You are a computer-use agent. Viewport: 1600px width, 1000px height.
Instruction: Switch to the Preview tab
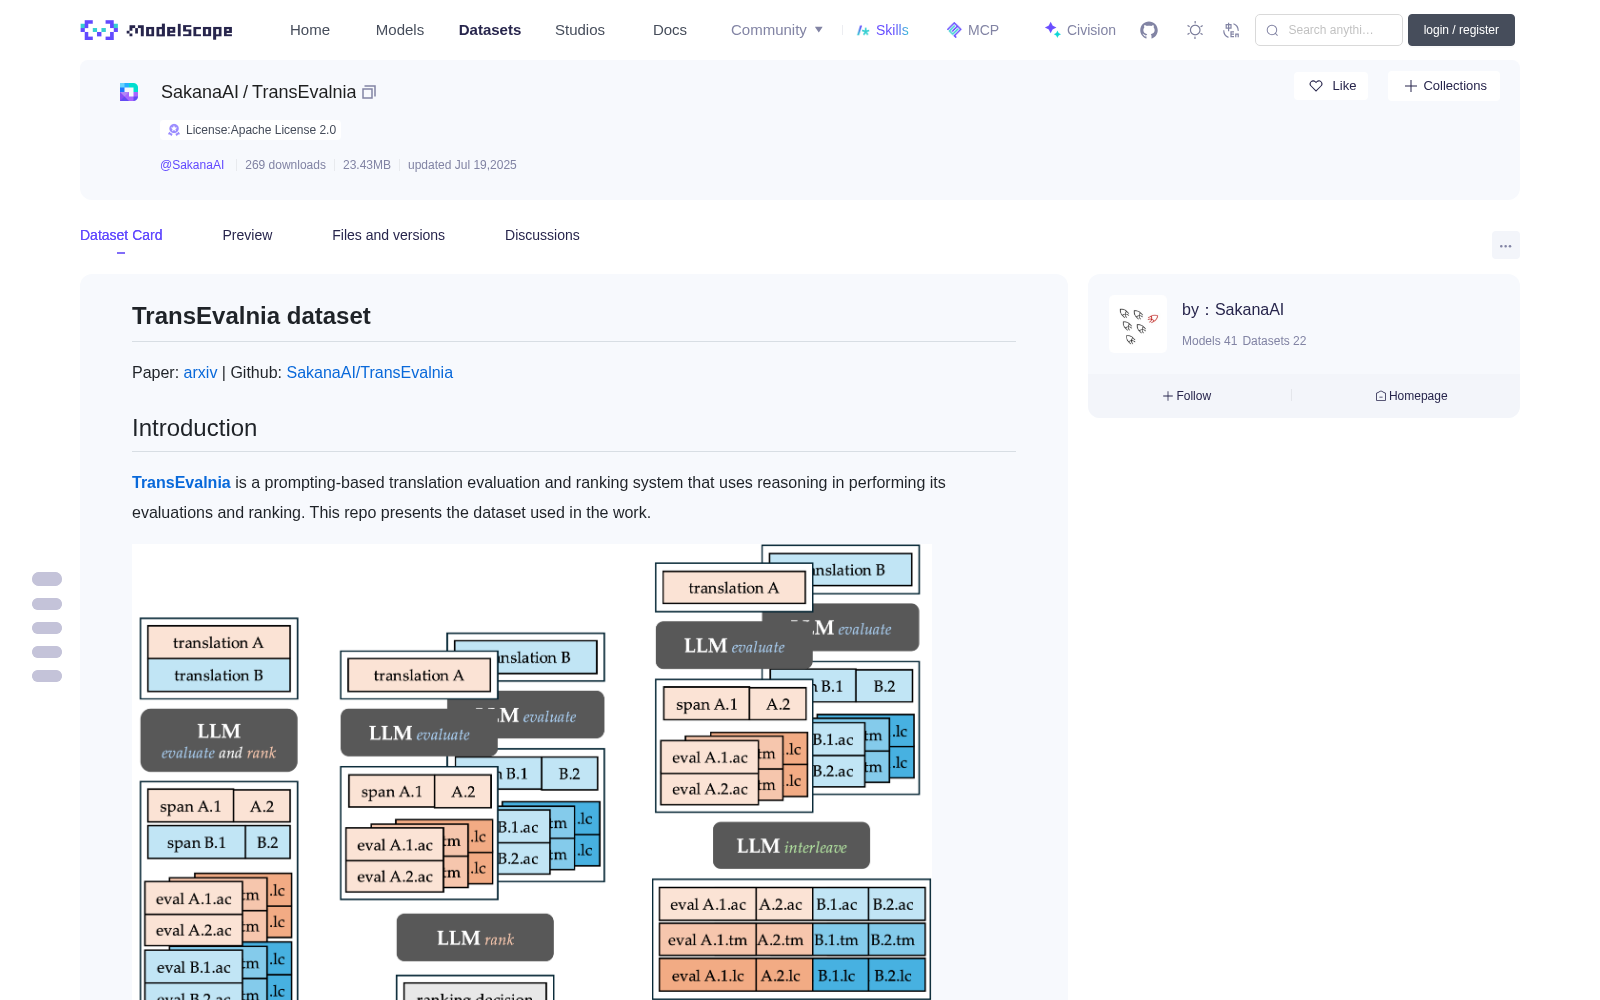(x=247, y=235)
